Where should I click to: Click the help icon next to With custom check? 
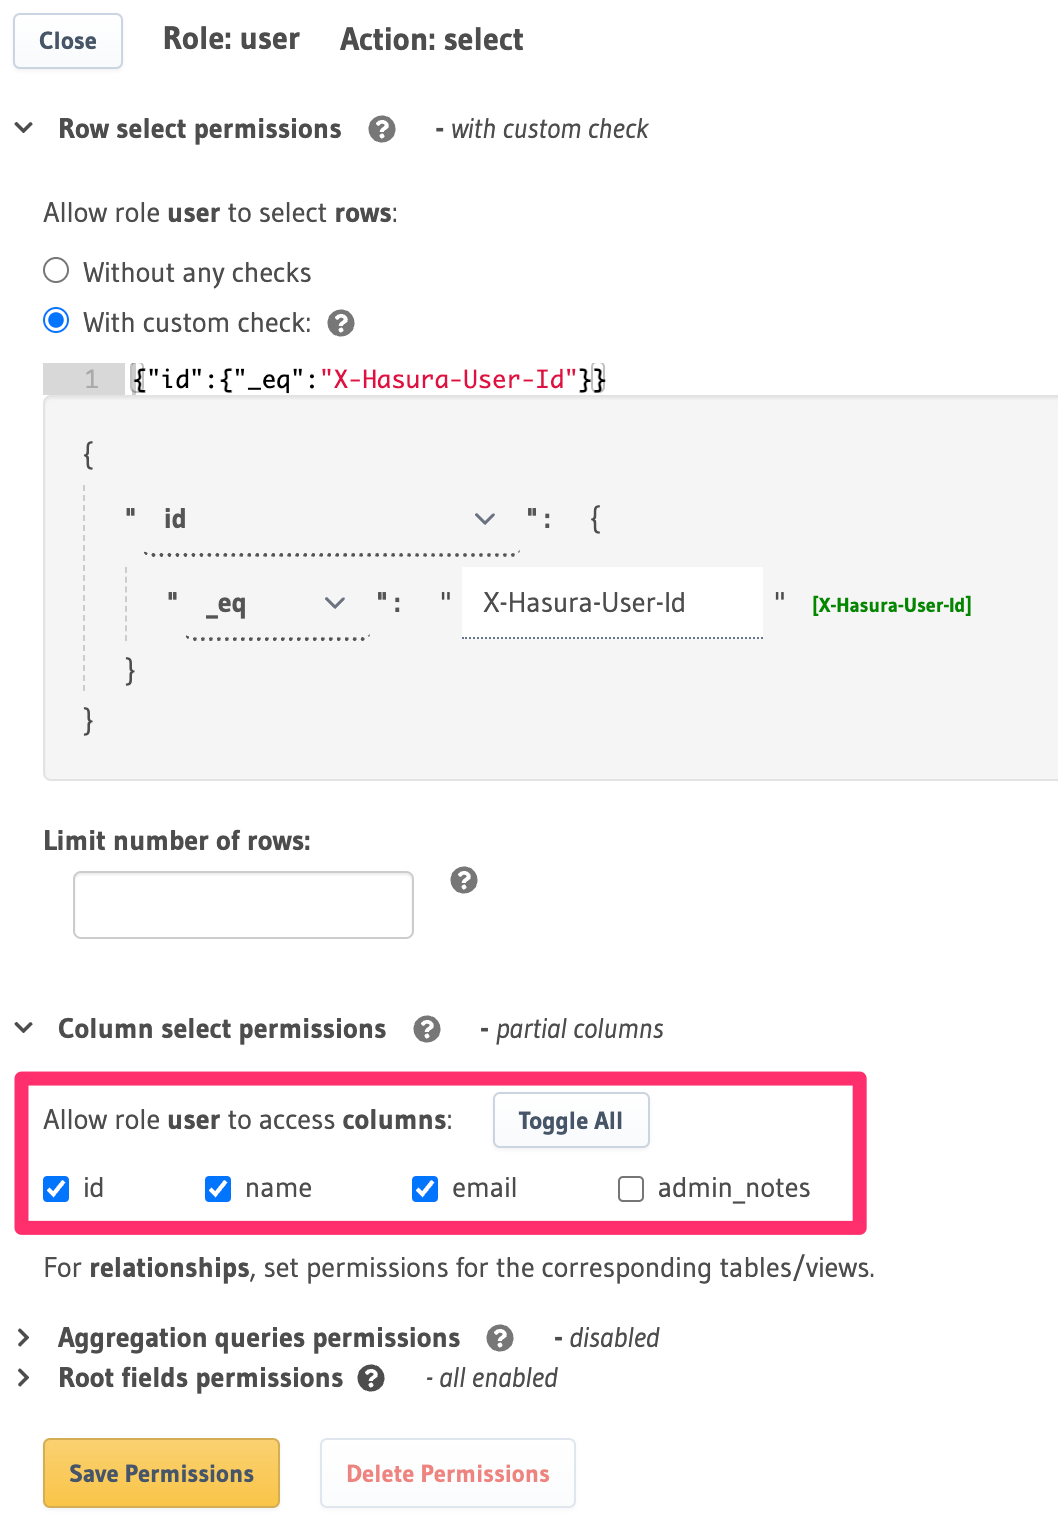click(x=341, y=322)
